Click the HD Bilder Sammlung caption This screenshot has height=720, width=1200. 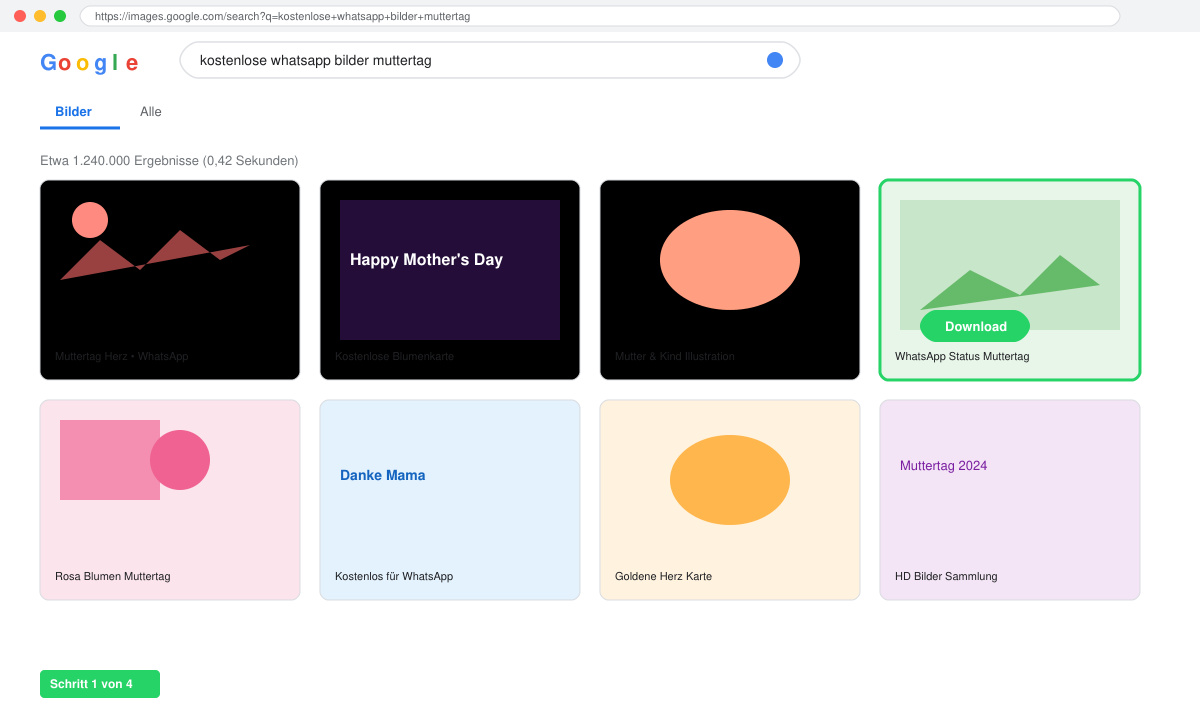pyautogui.click(x=946, y=576)
